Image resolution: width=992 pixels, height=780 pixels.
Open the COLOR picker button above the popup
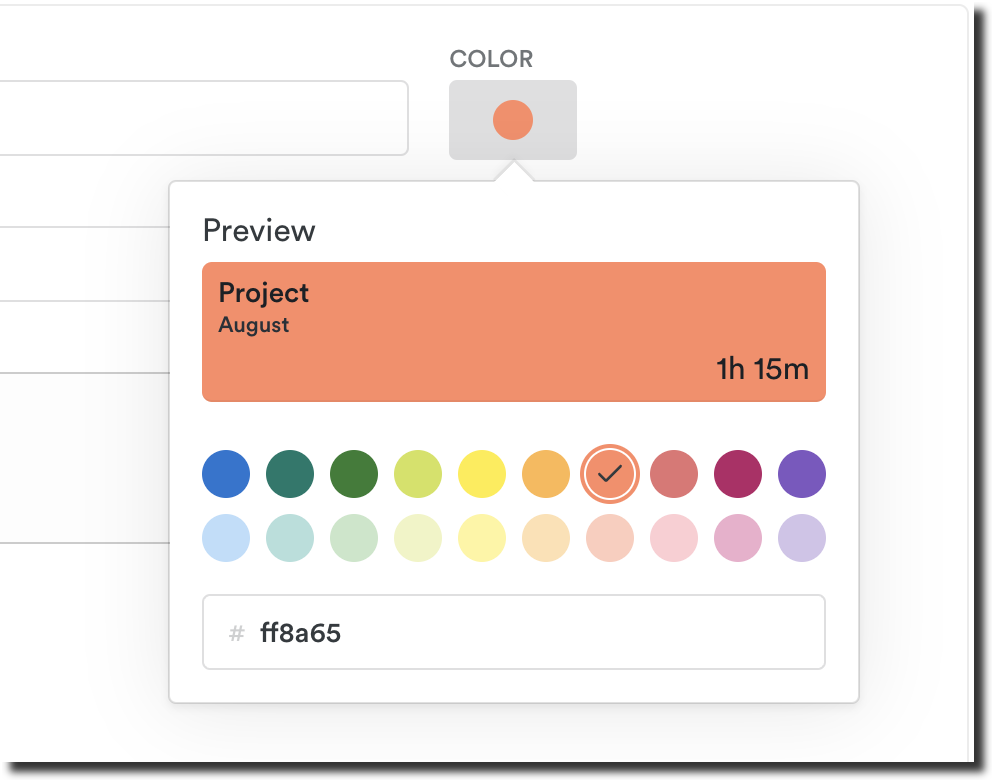tap(512, 118)
